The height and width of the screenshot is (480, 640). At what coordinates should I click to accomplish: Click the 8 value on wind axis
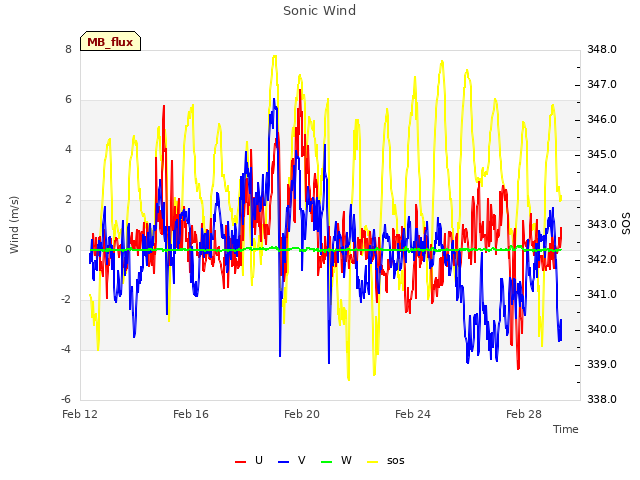pyautogui.click(x=68, y=49)
